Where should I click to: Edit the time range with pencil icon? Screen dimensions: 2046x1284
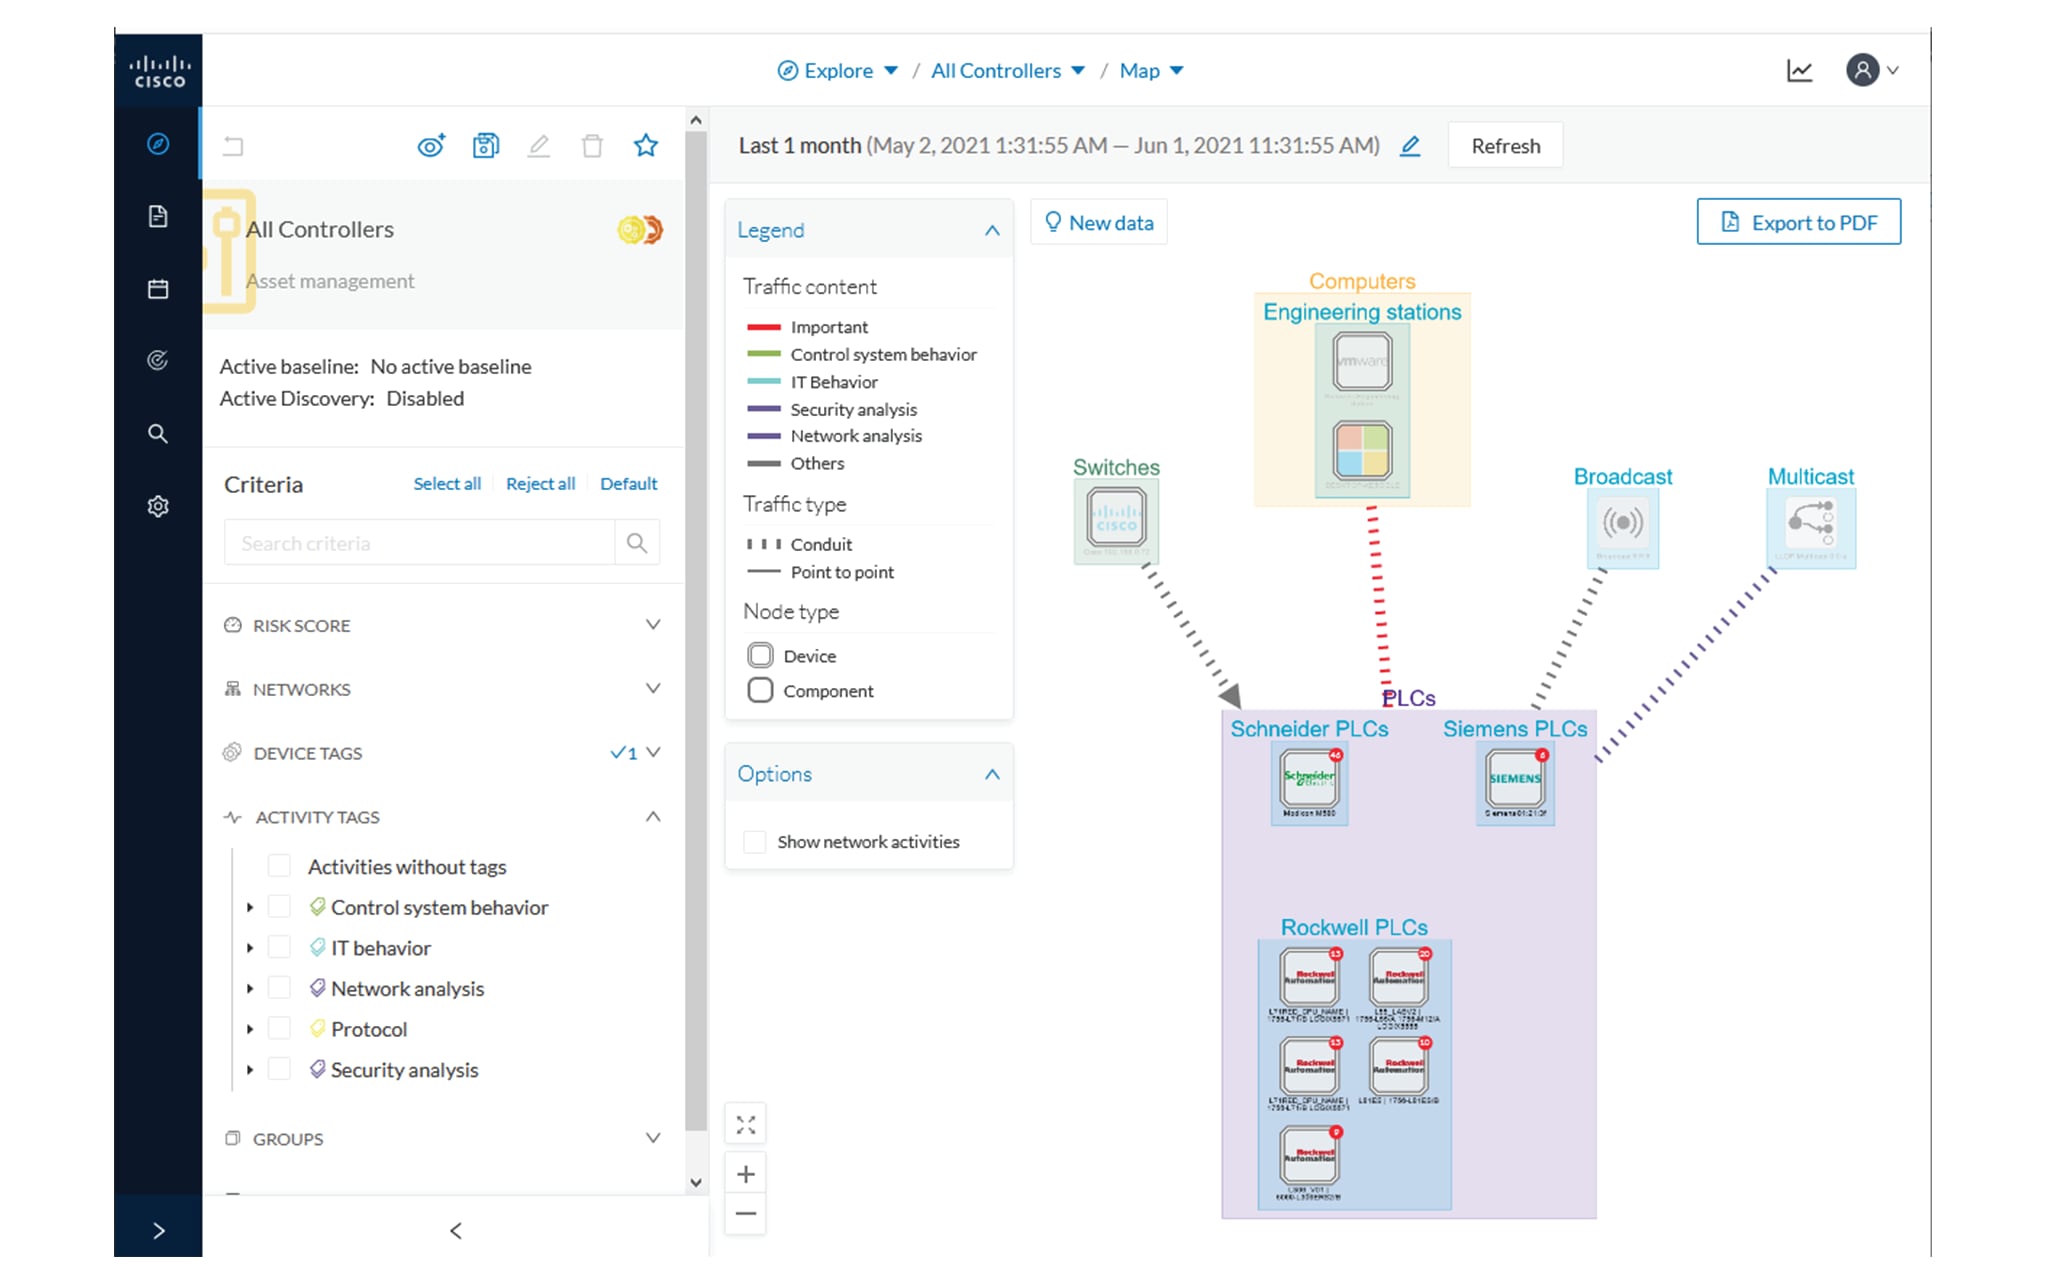1410,146
